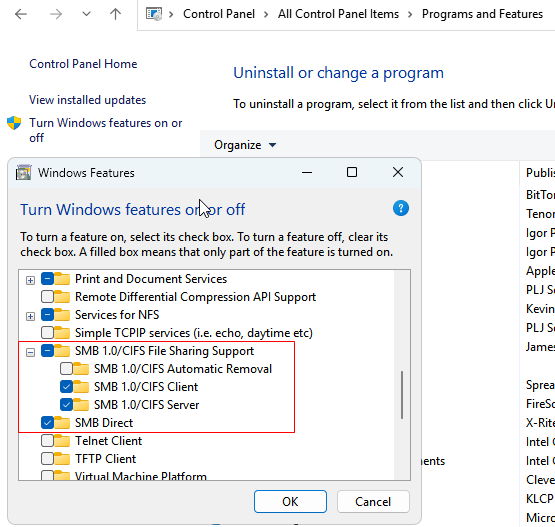Click the Forward arrow in navigation bar

click(x=56, y=15)
